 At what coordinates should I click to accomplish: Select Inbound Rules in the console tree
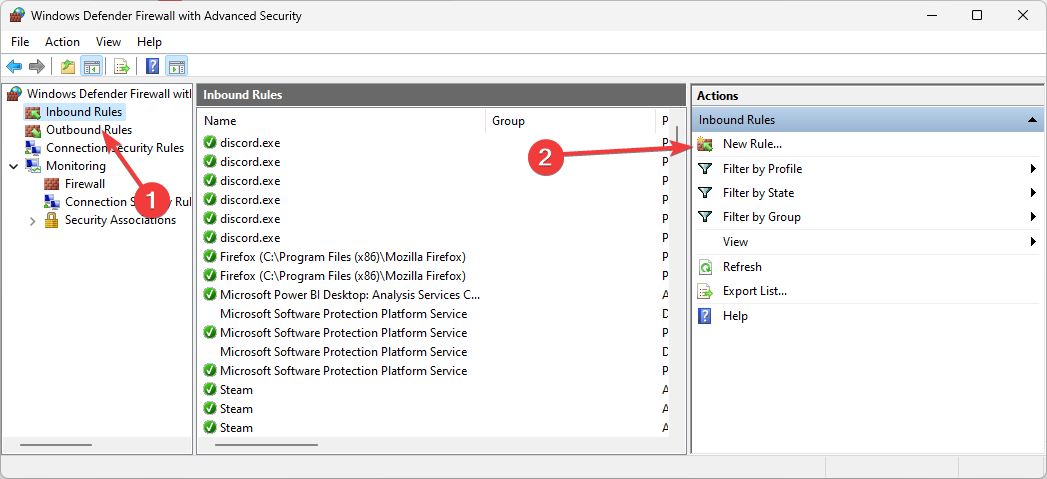pyautogui.click(x=84, y=112)
